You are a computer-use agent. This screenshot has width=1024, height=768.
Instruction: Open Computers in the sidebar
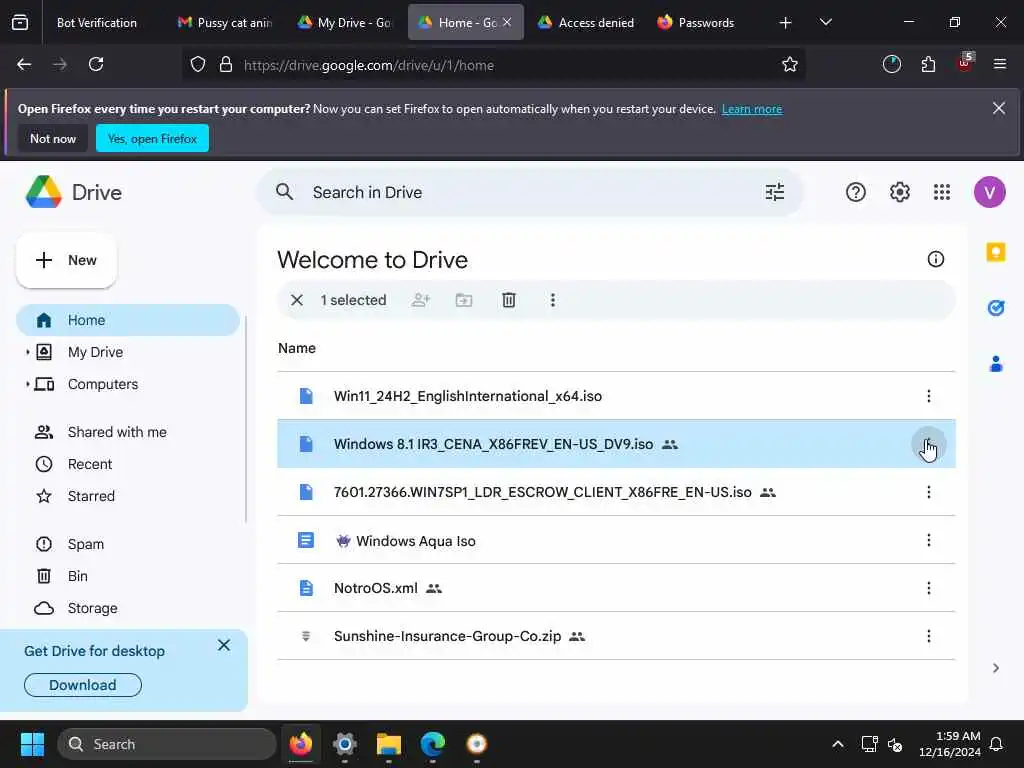pos(103,384)
